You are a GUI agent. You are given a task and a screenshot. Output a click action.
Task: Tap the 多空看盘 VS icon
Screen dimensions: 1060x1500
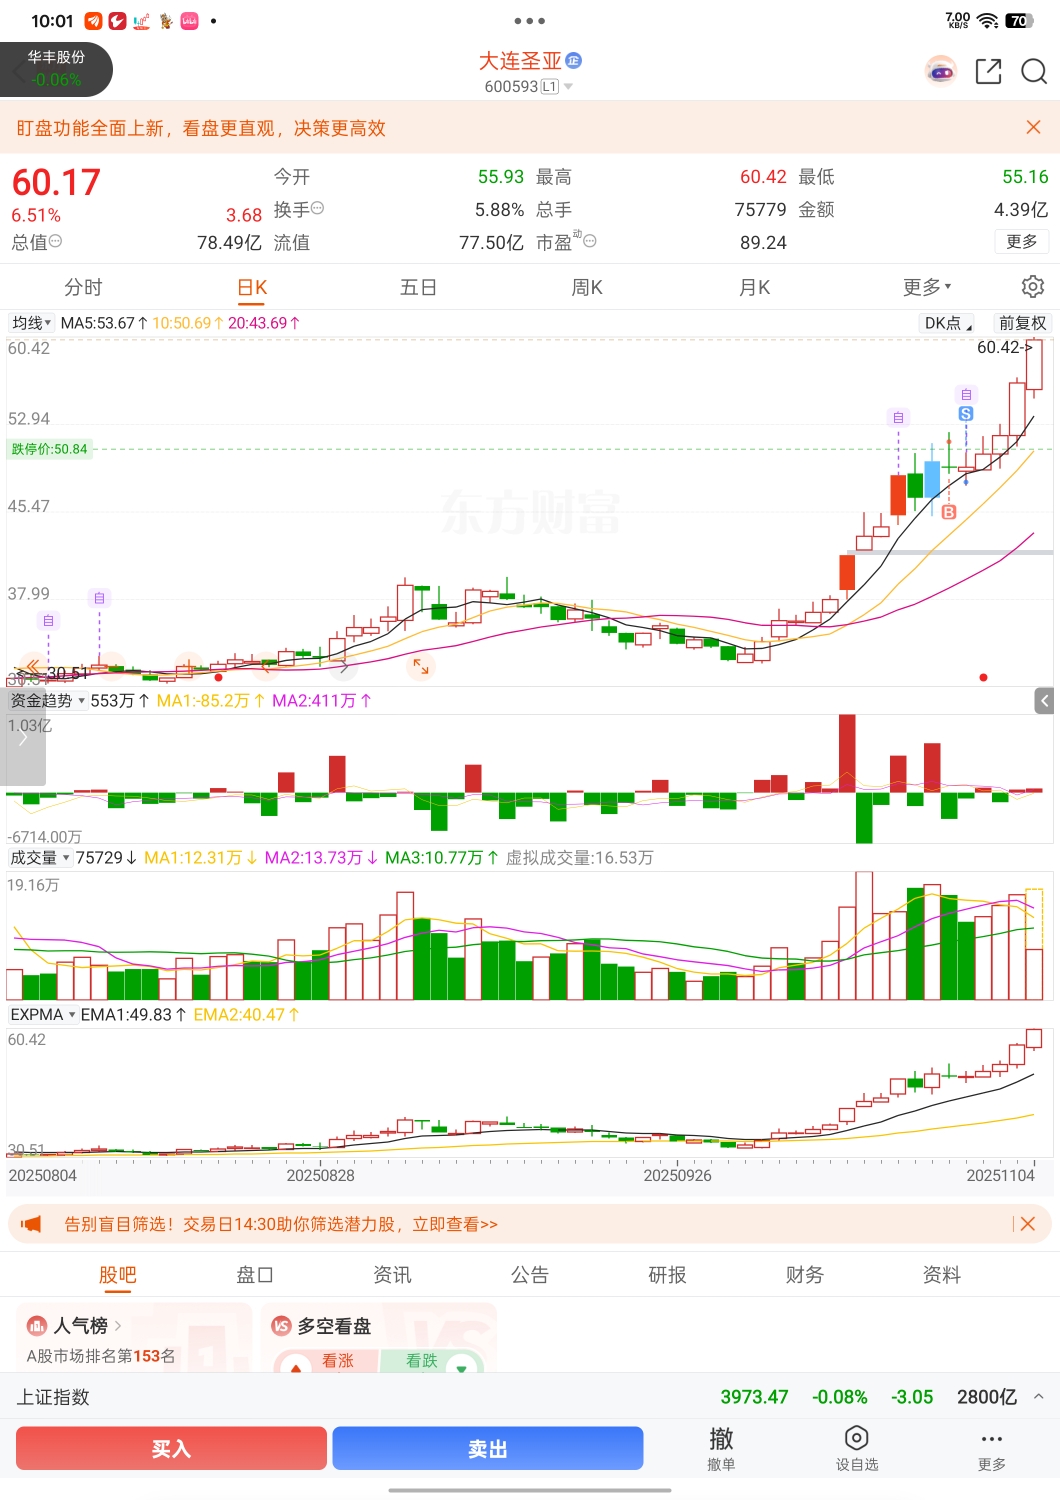click(x=281, y=1326)
